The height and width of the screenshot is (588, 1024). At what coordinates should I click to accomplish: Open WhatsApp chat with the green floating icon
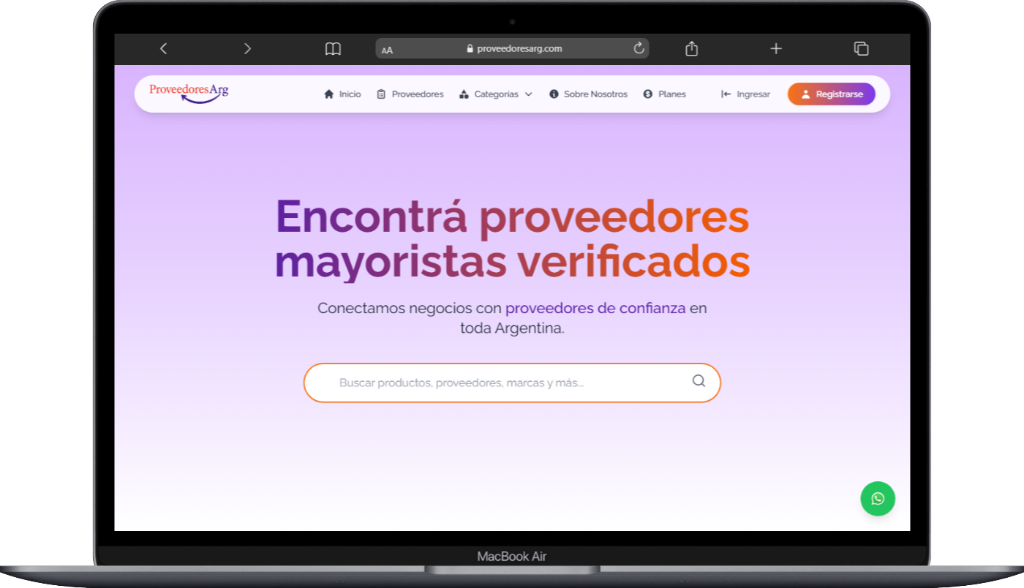point(878,498)
